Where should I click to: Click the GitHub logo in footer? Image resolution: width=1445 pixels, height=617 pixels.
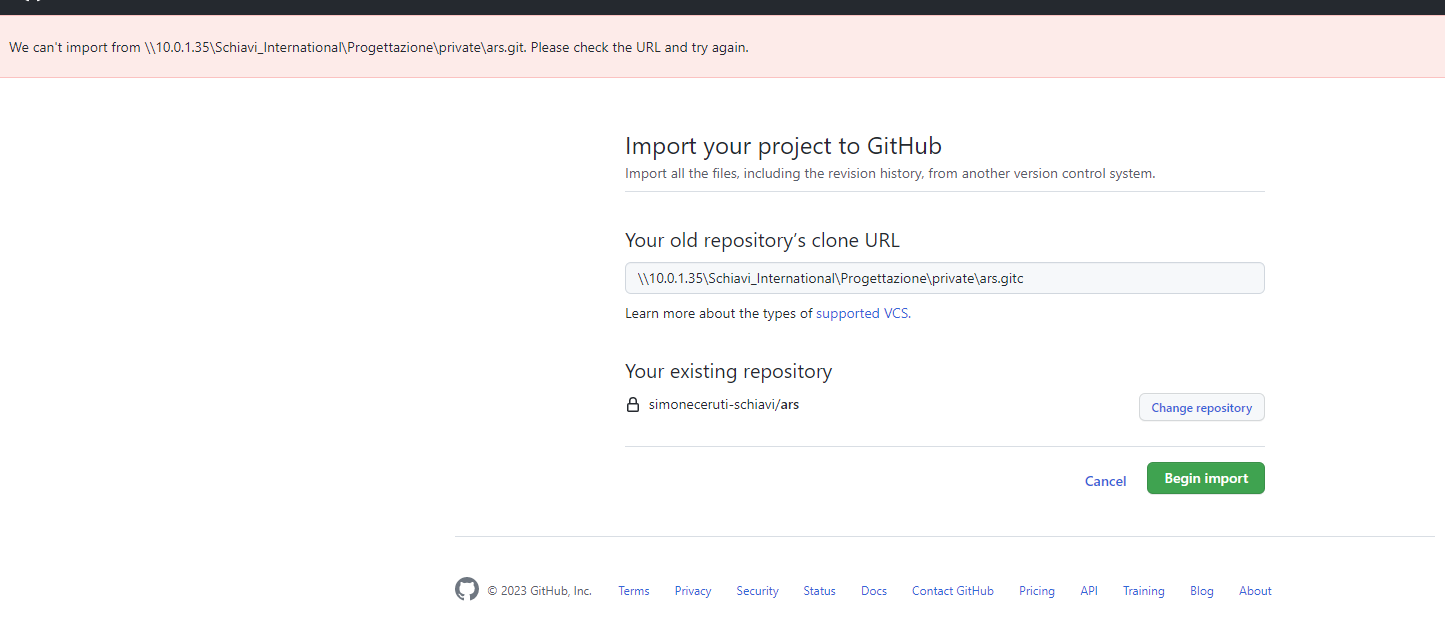[467, 589]
